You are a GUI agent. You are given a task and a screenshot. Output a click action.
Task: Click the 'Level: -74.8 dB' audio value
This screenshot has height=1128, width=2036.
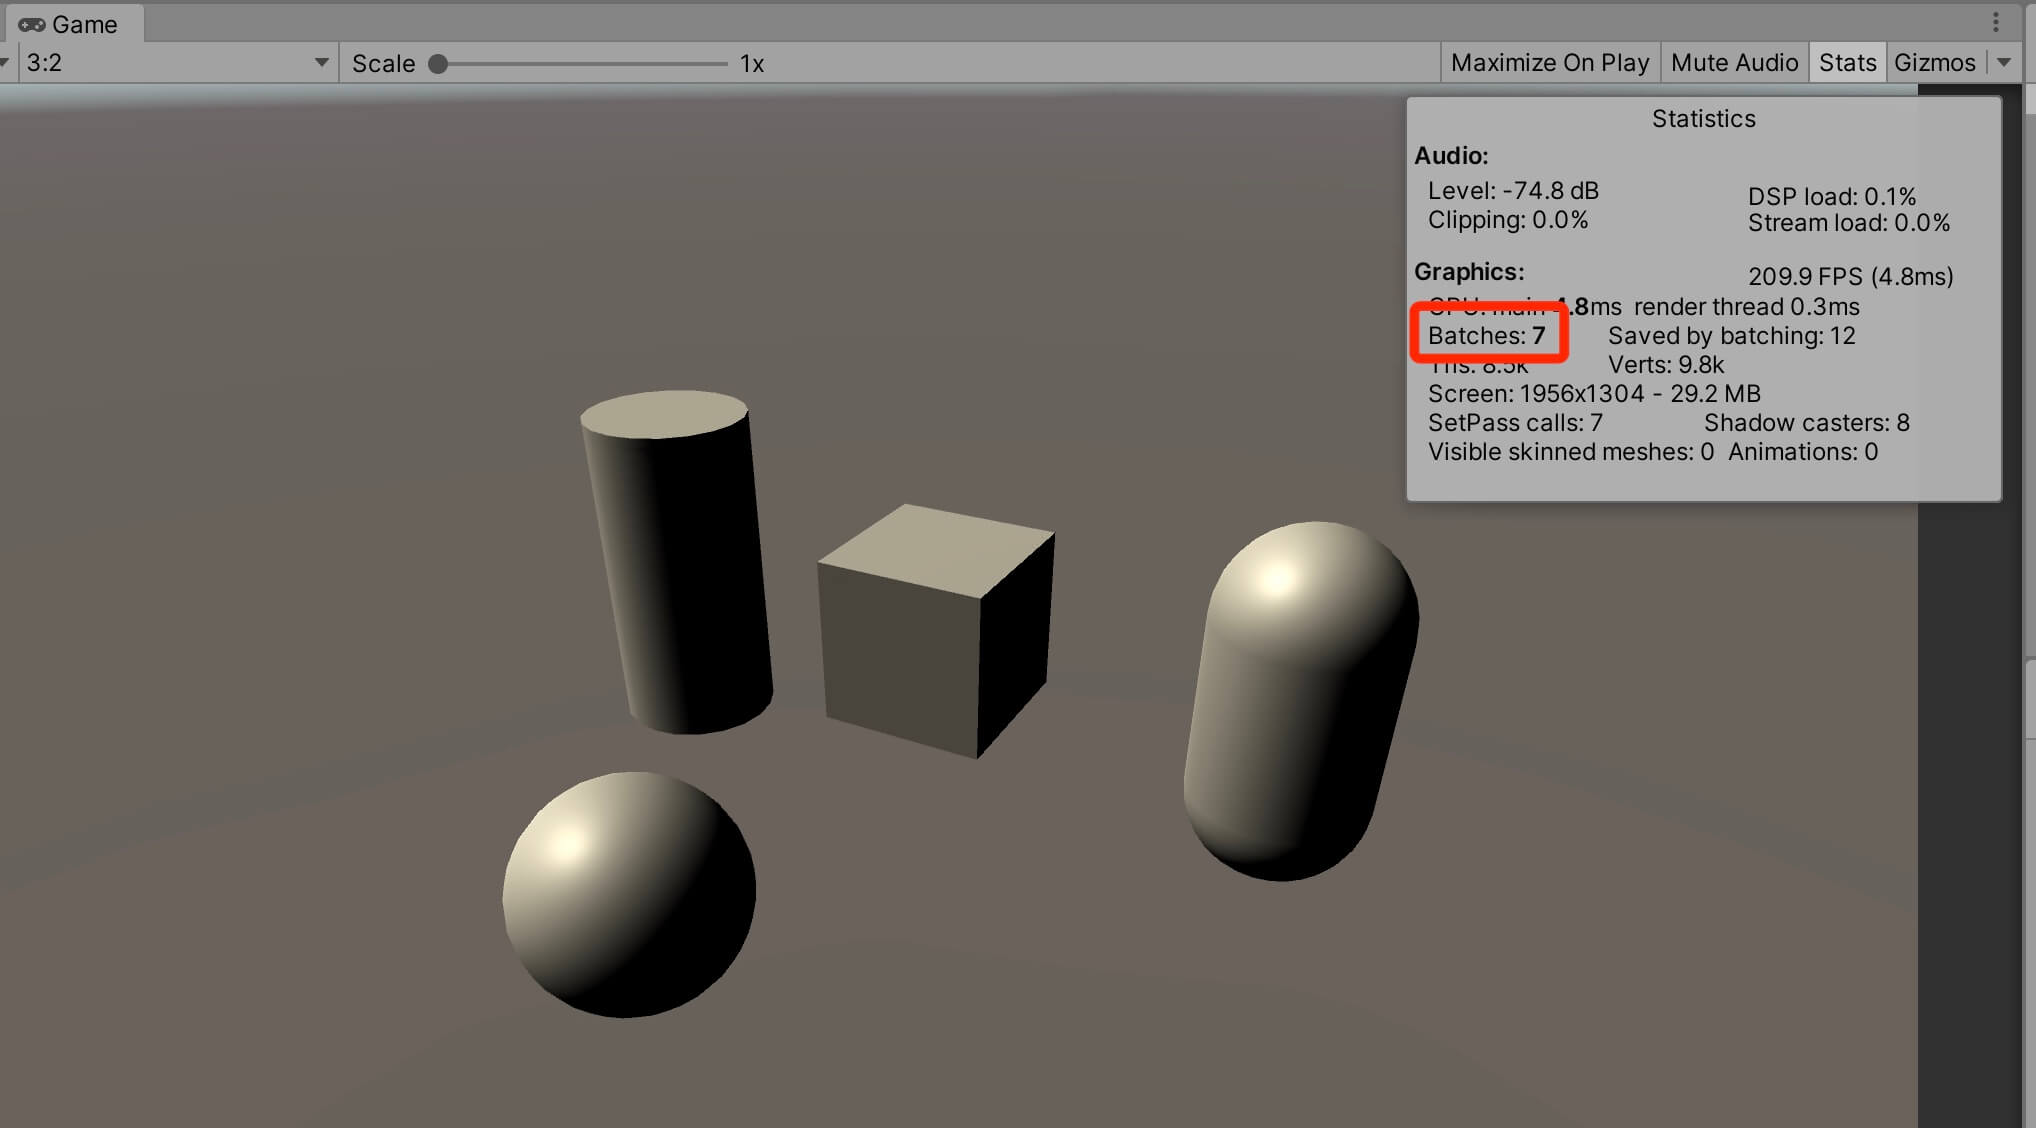[x=1513, y=191]
